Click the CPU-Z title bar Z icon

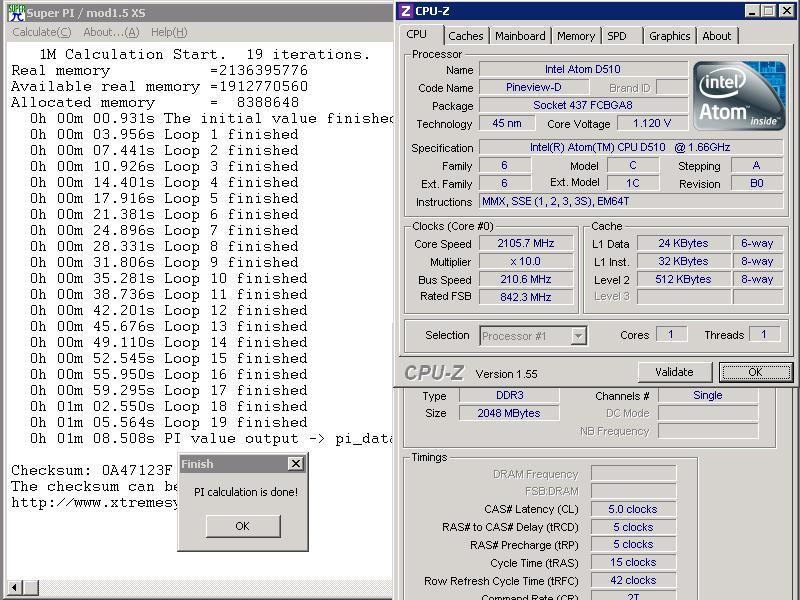click(x=406, y=11)
